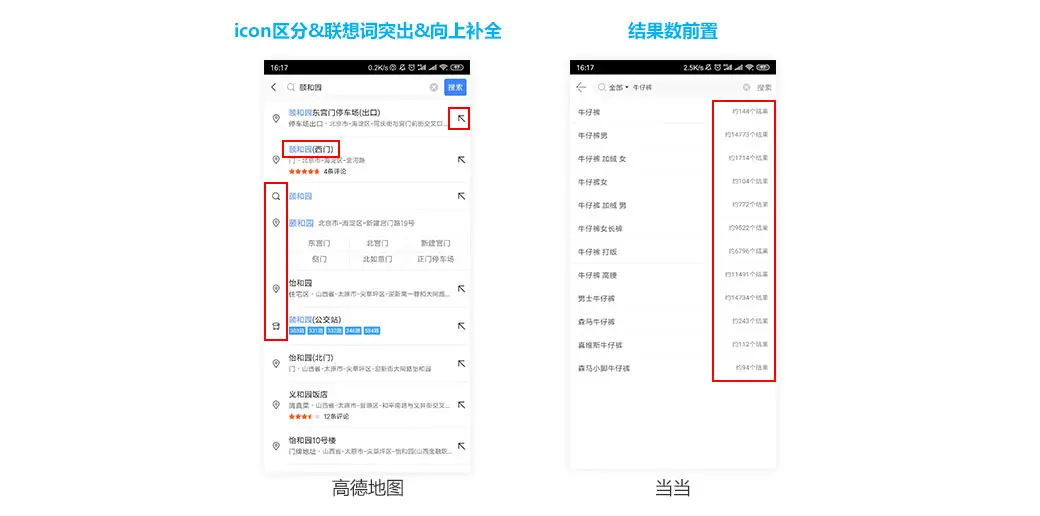The height and width of the screenshot is (516, 1040).
Task: Tap 约11491个结果 count
Action: (x=747, y=275)
